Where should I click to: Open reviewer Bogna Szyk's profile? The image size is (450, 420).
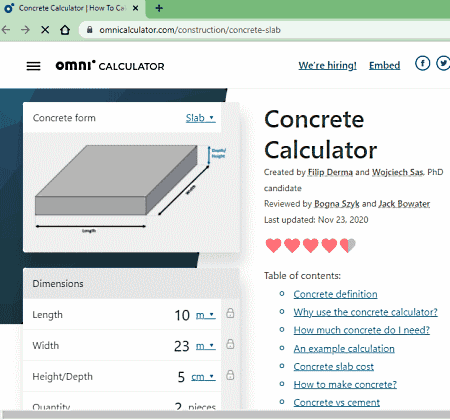tap(337, 204)
